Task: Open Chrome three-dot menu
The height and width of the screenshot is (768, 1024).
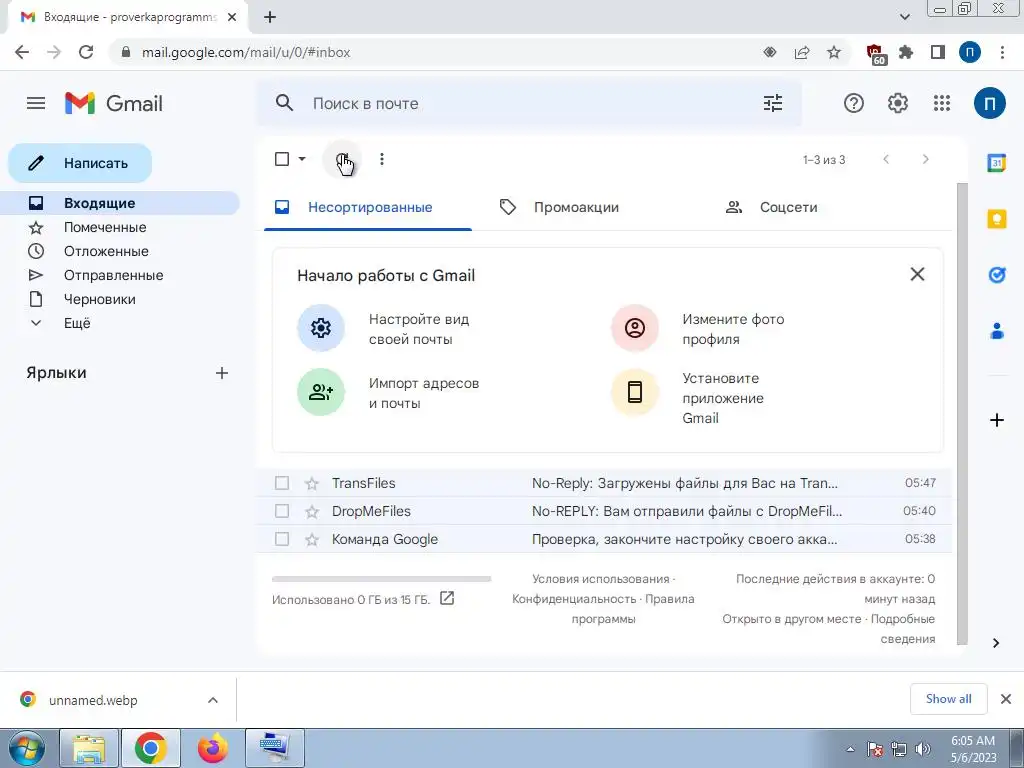Action: (x=1002, y=52)
